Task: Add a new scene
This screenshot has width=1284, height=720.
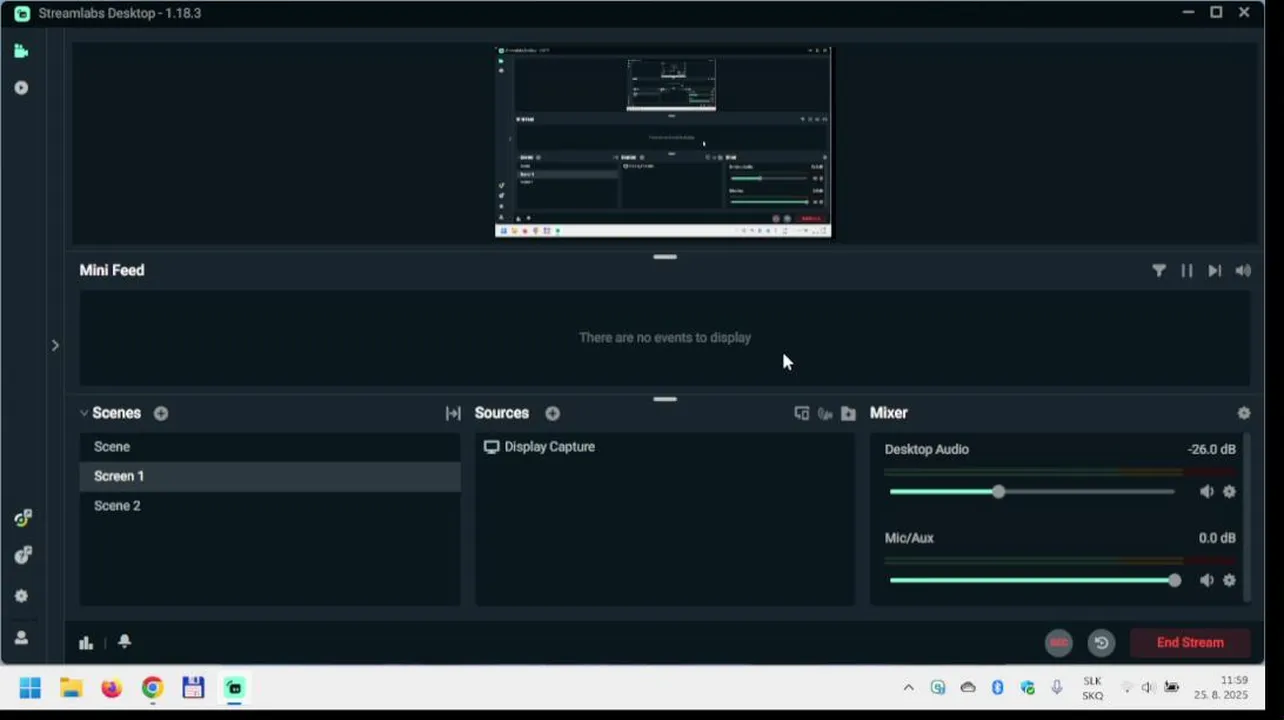Action: pyautogui.click(x=161, y=413)
